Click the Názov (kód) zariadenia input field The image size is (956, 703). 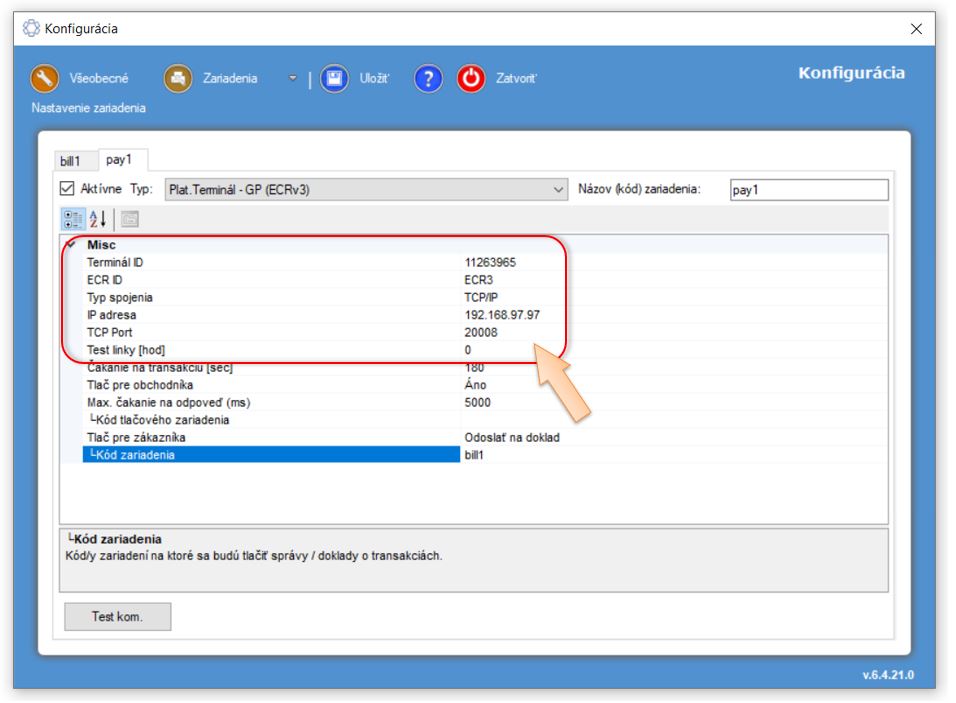pos(807,190)
